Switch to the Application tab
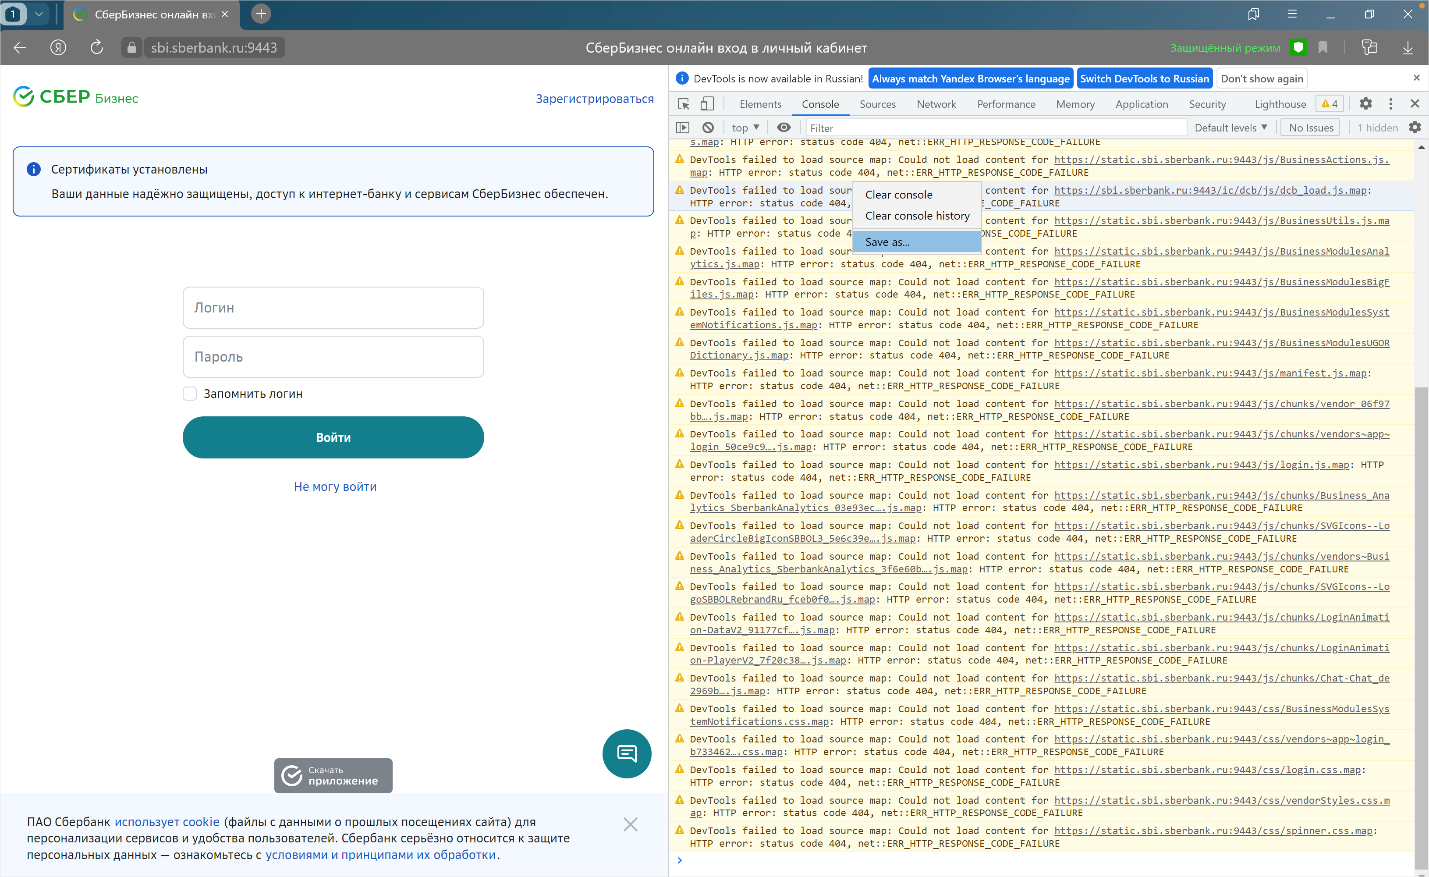Viewport: 1429px width, 877px height. click(1142, 104)
